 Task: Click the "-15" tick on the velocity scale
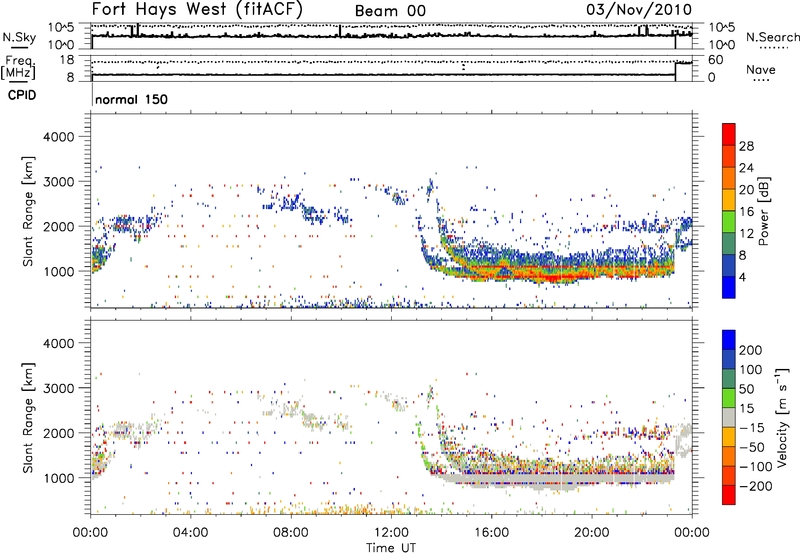[x=752, y=428]
